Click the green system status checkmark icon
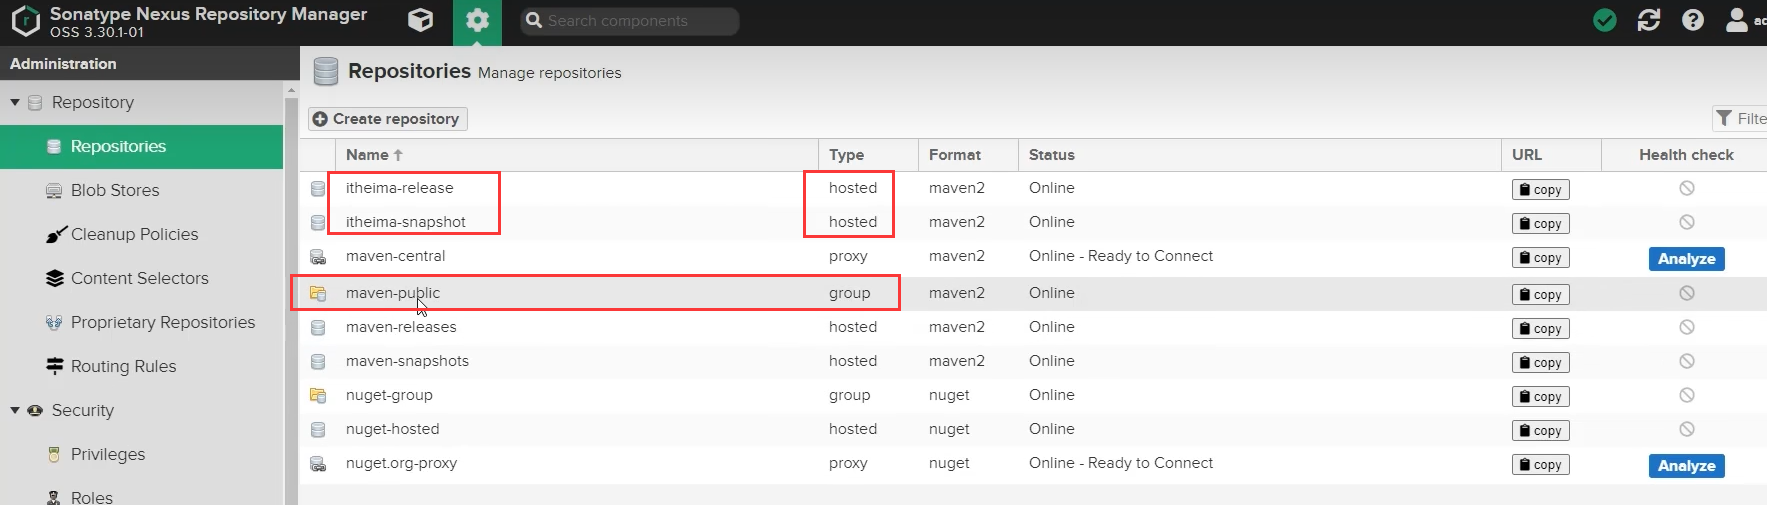 [x=1604, y=21]
